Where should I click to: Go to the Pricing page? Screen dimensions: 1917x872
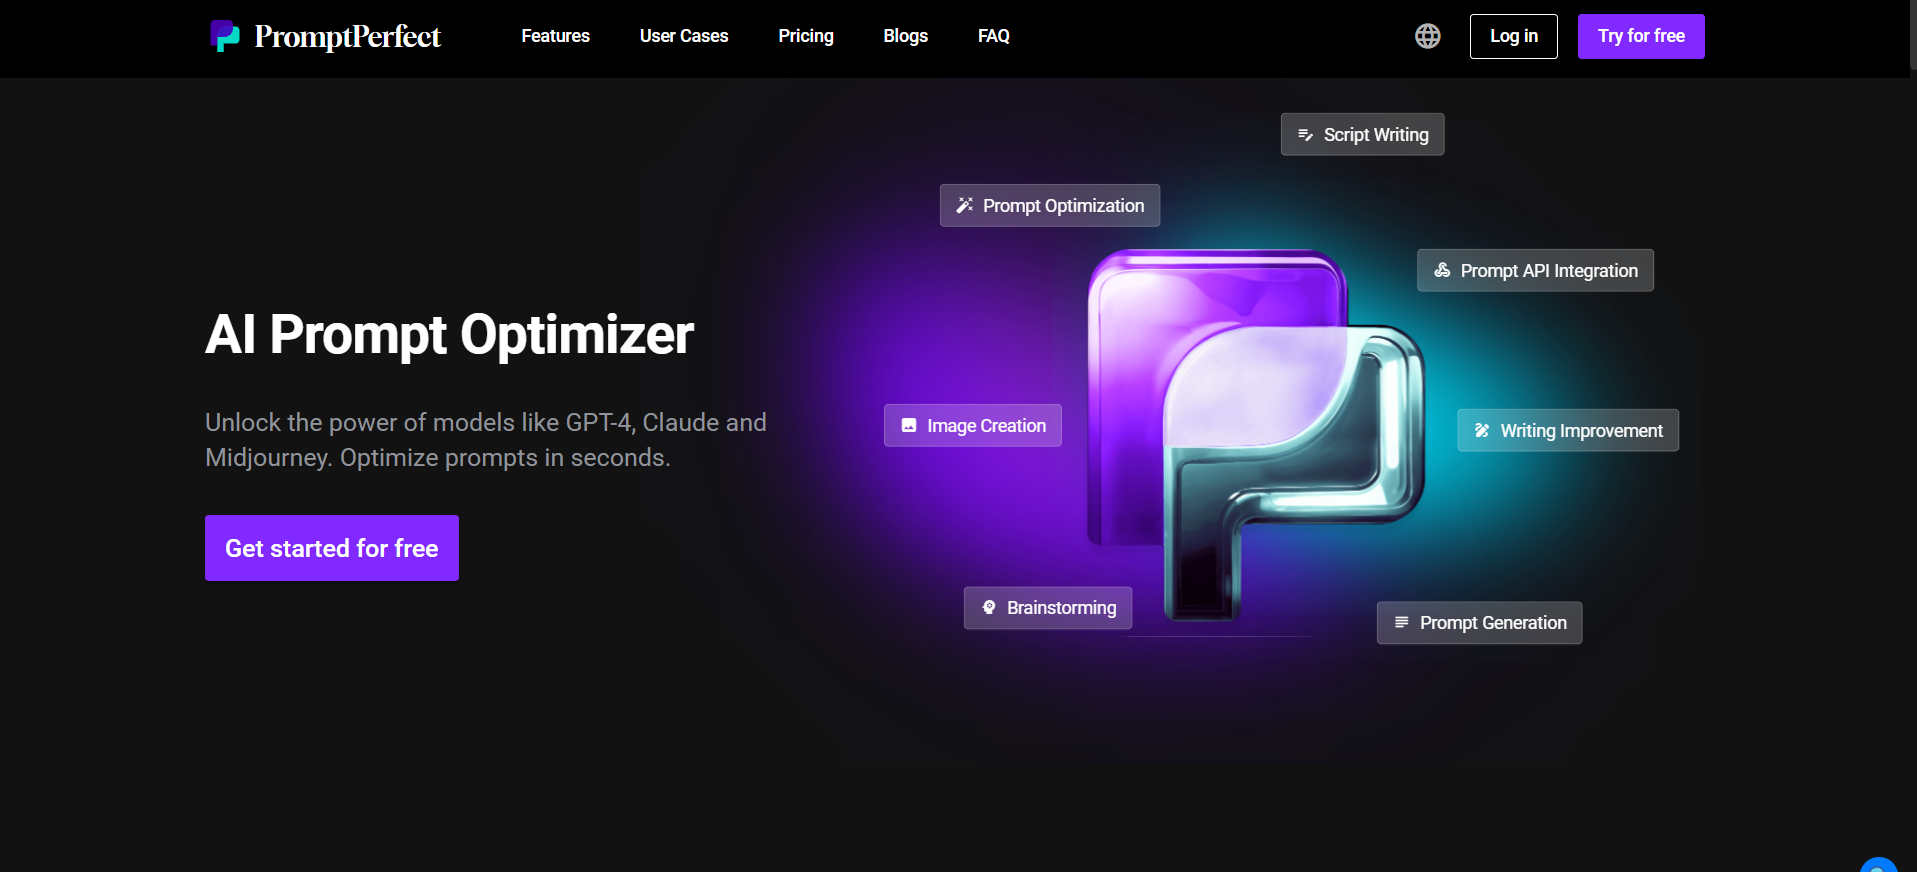coord(806,36)
